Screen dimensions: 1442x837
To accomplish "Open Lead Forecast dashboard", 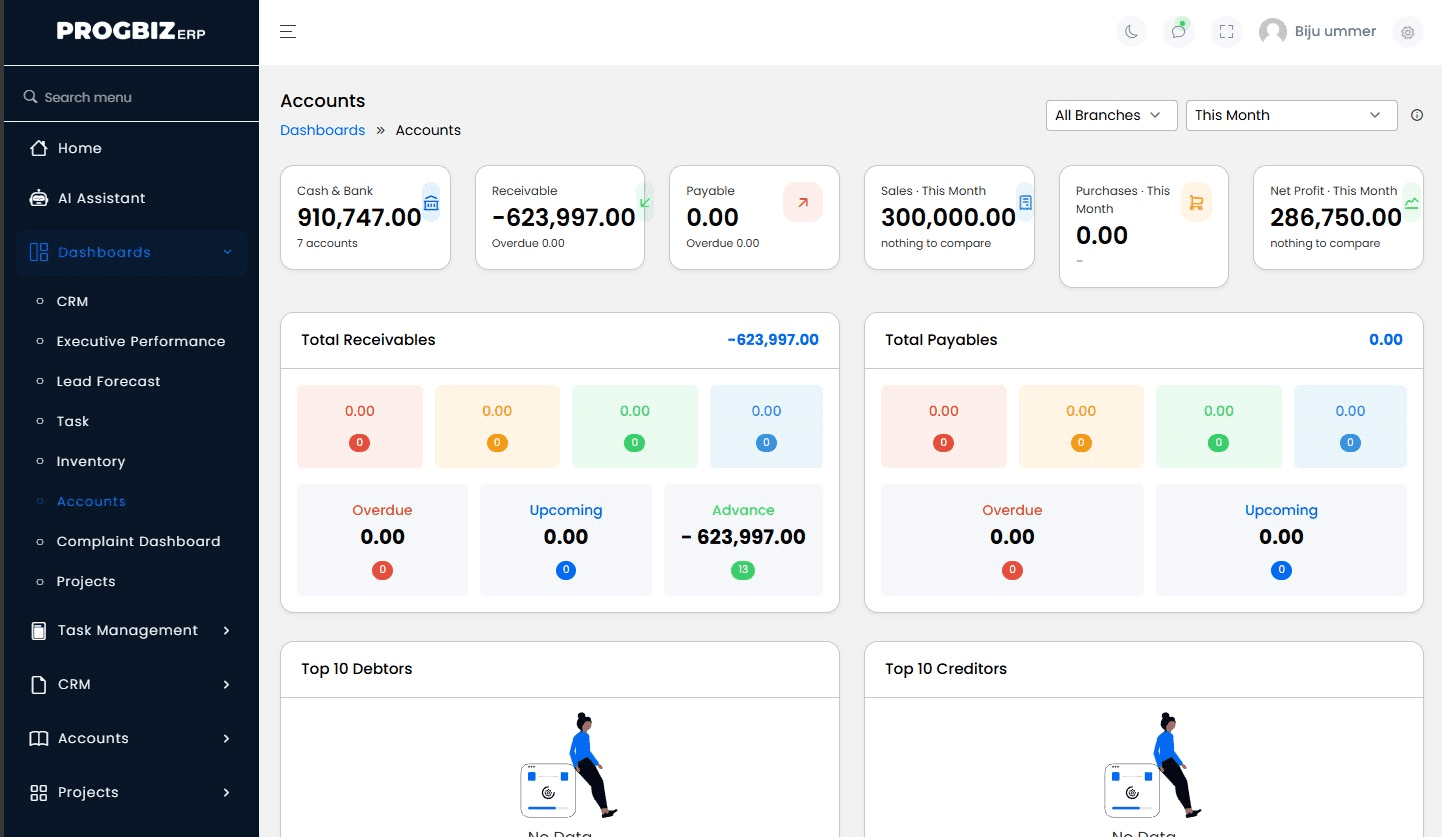I will [x=108, y=381].
